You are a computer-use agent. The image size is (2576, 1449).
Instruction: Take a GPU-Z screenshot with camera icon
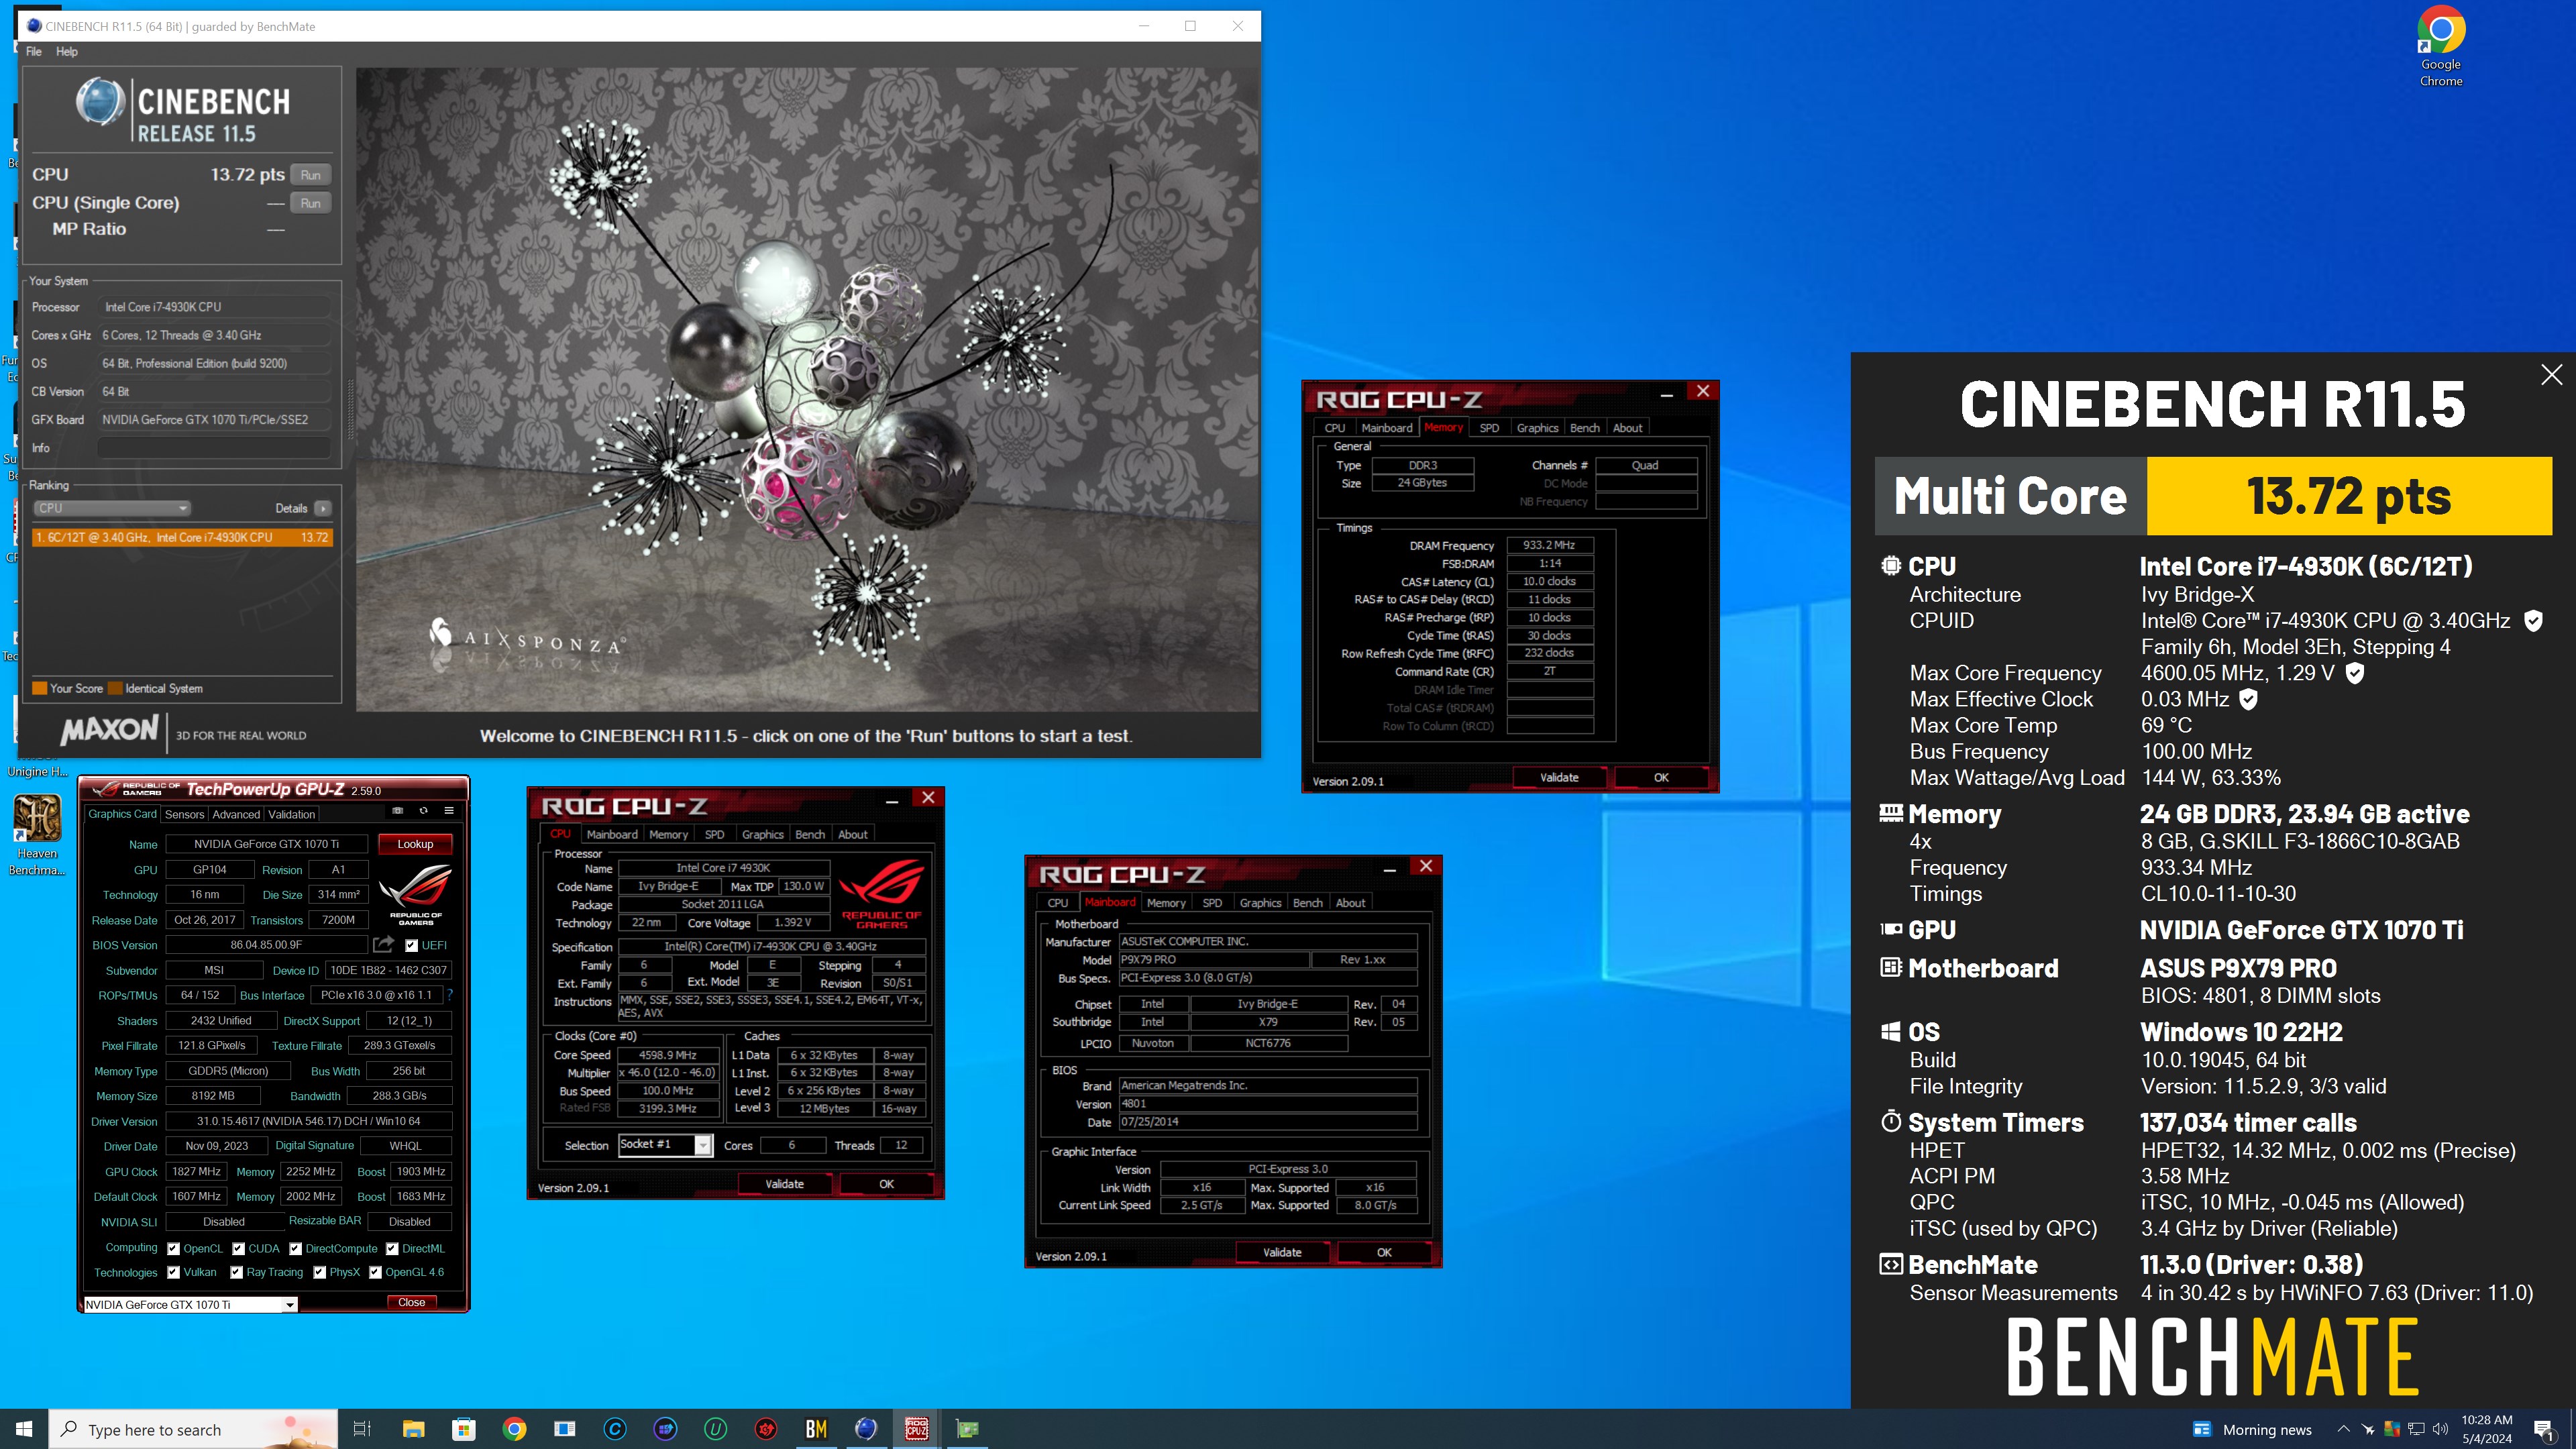point(397,811)
